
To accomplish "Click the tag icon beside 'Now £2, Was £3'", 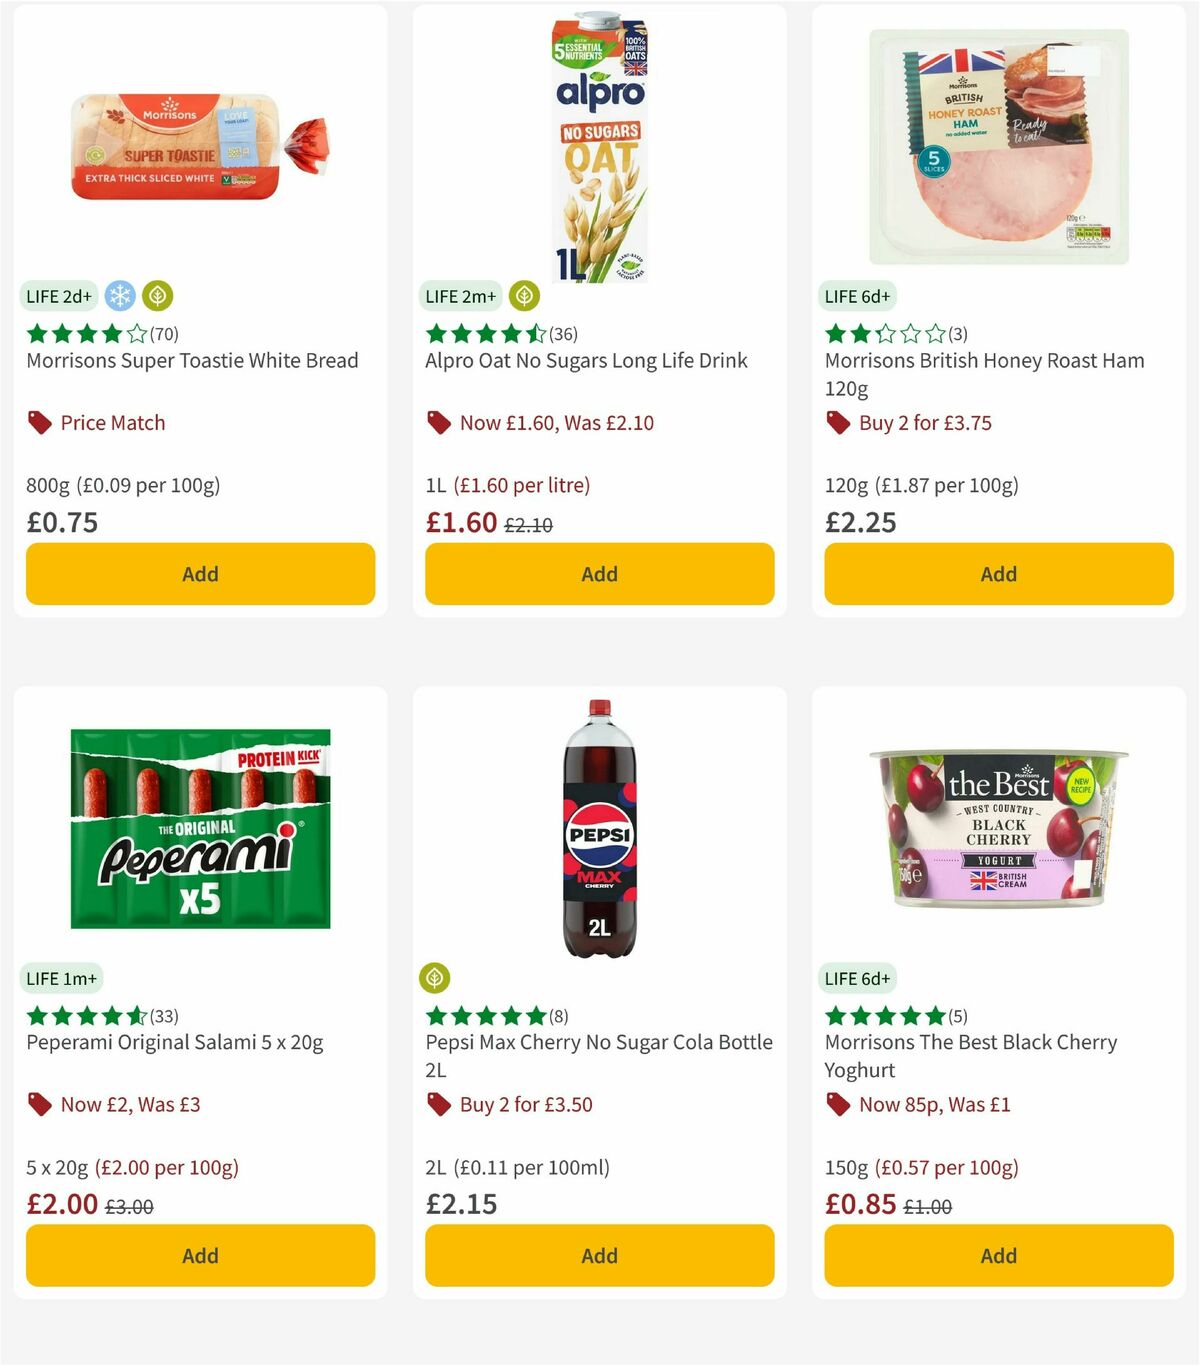I will click(x=39, y=1104).
